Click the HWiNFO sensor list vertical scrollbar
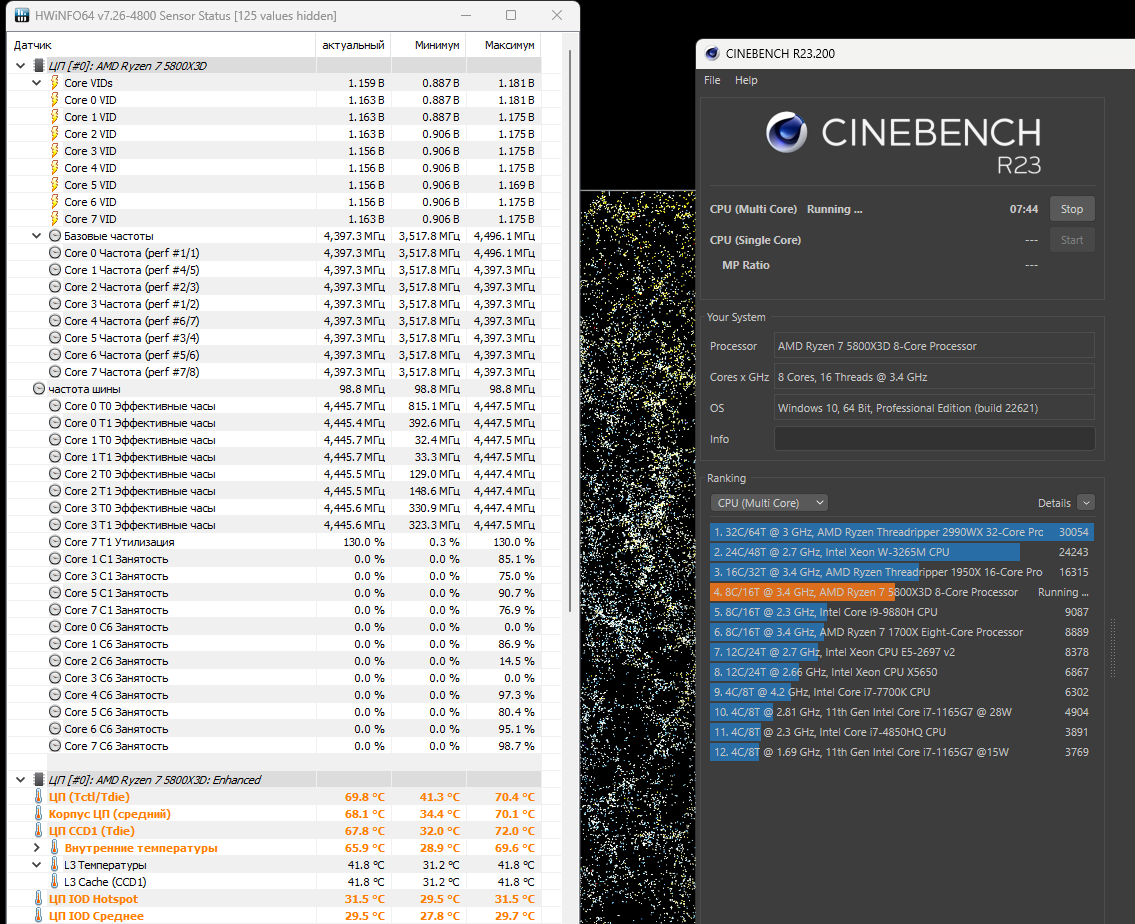 click(570, 330)
